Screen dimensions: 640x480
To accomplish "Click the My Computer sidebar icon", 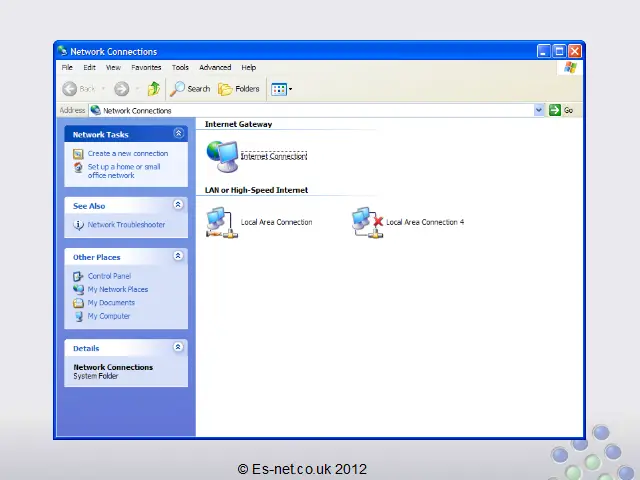I will point(78,316).
